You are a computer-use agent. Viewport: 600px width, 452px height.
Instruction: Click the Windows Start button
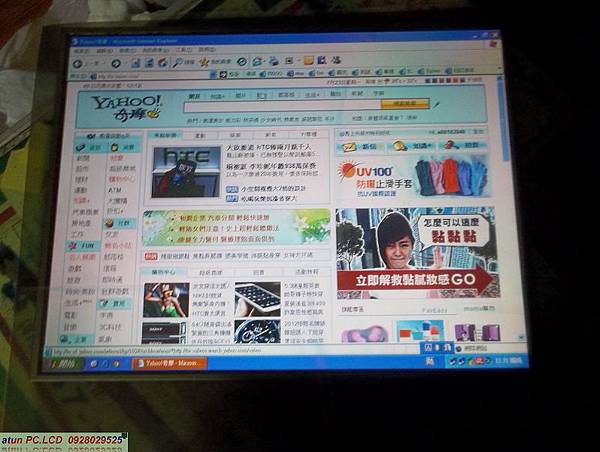63,363
